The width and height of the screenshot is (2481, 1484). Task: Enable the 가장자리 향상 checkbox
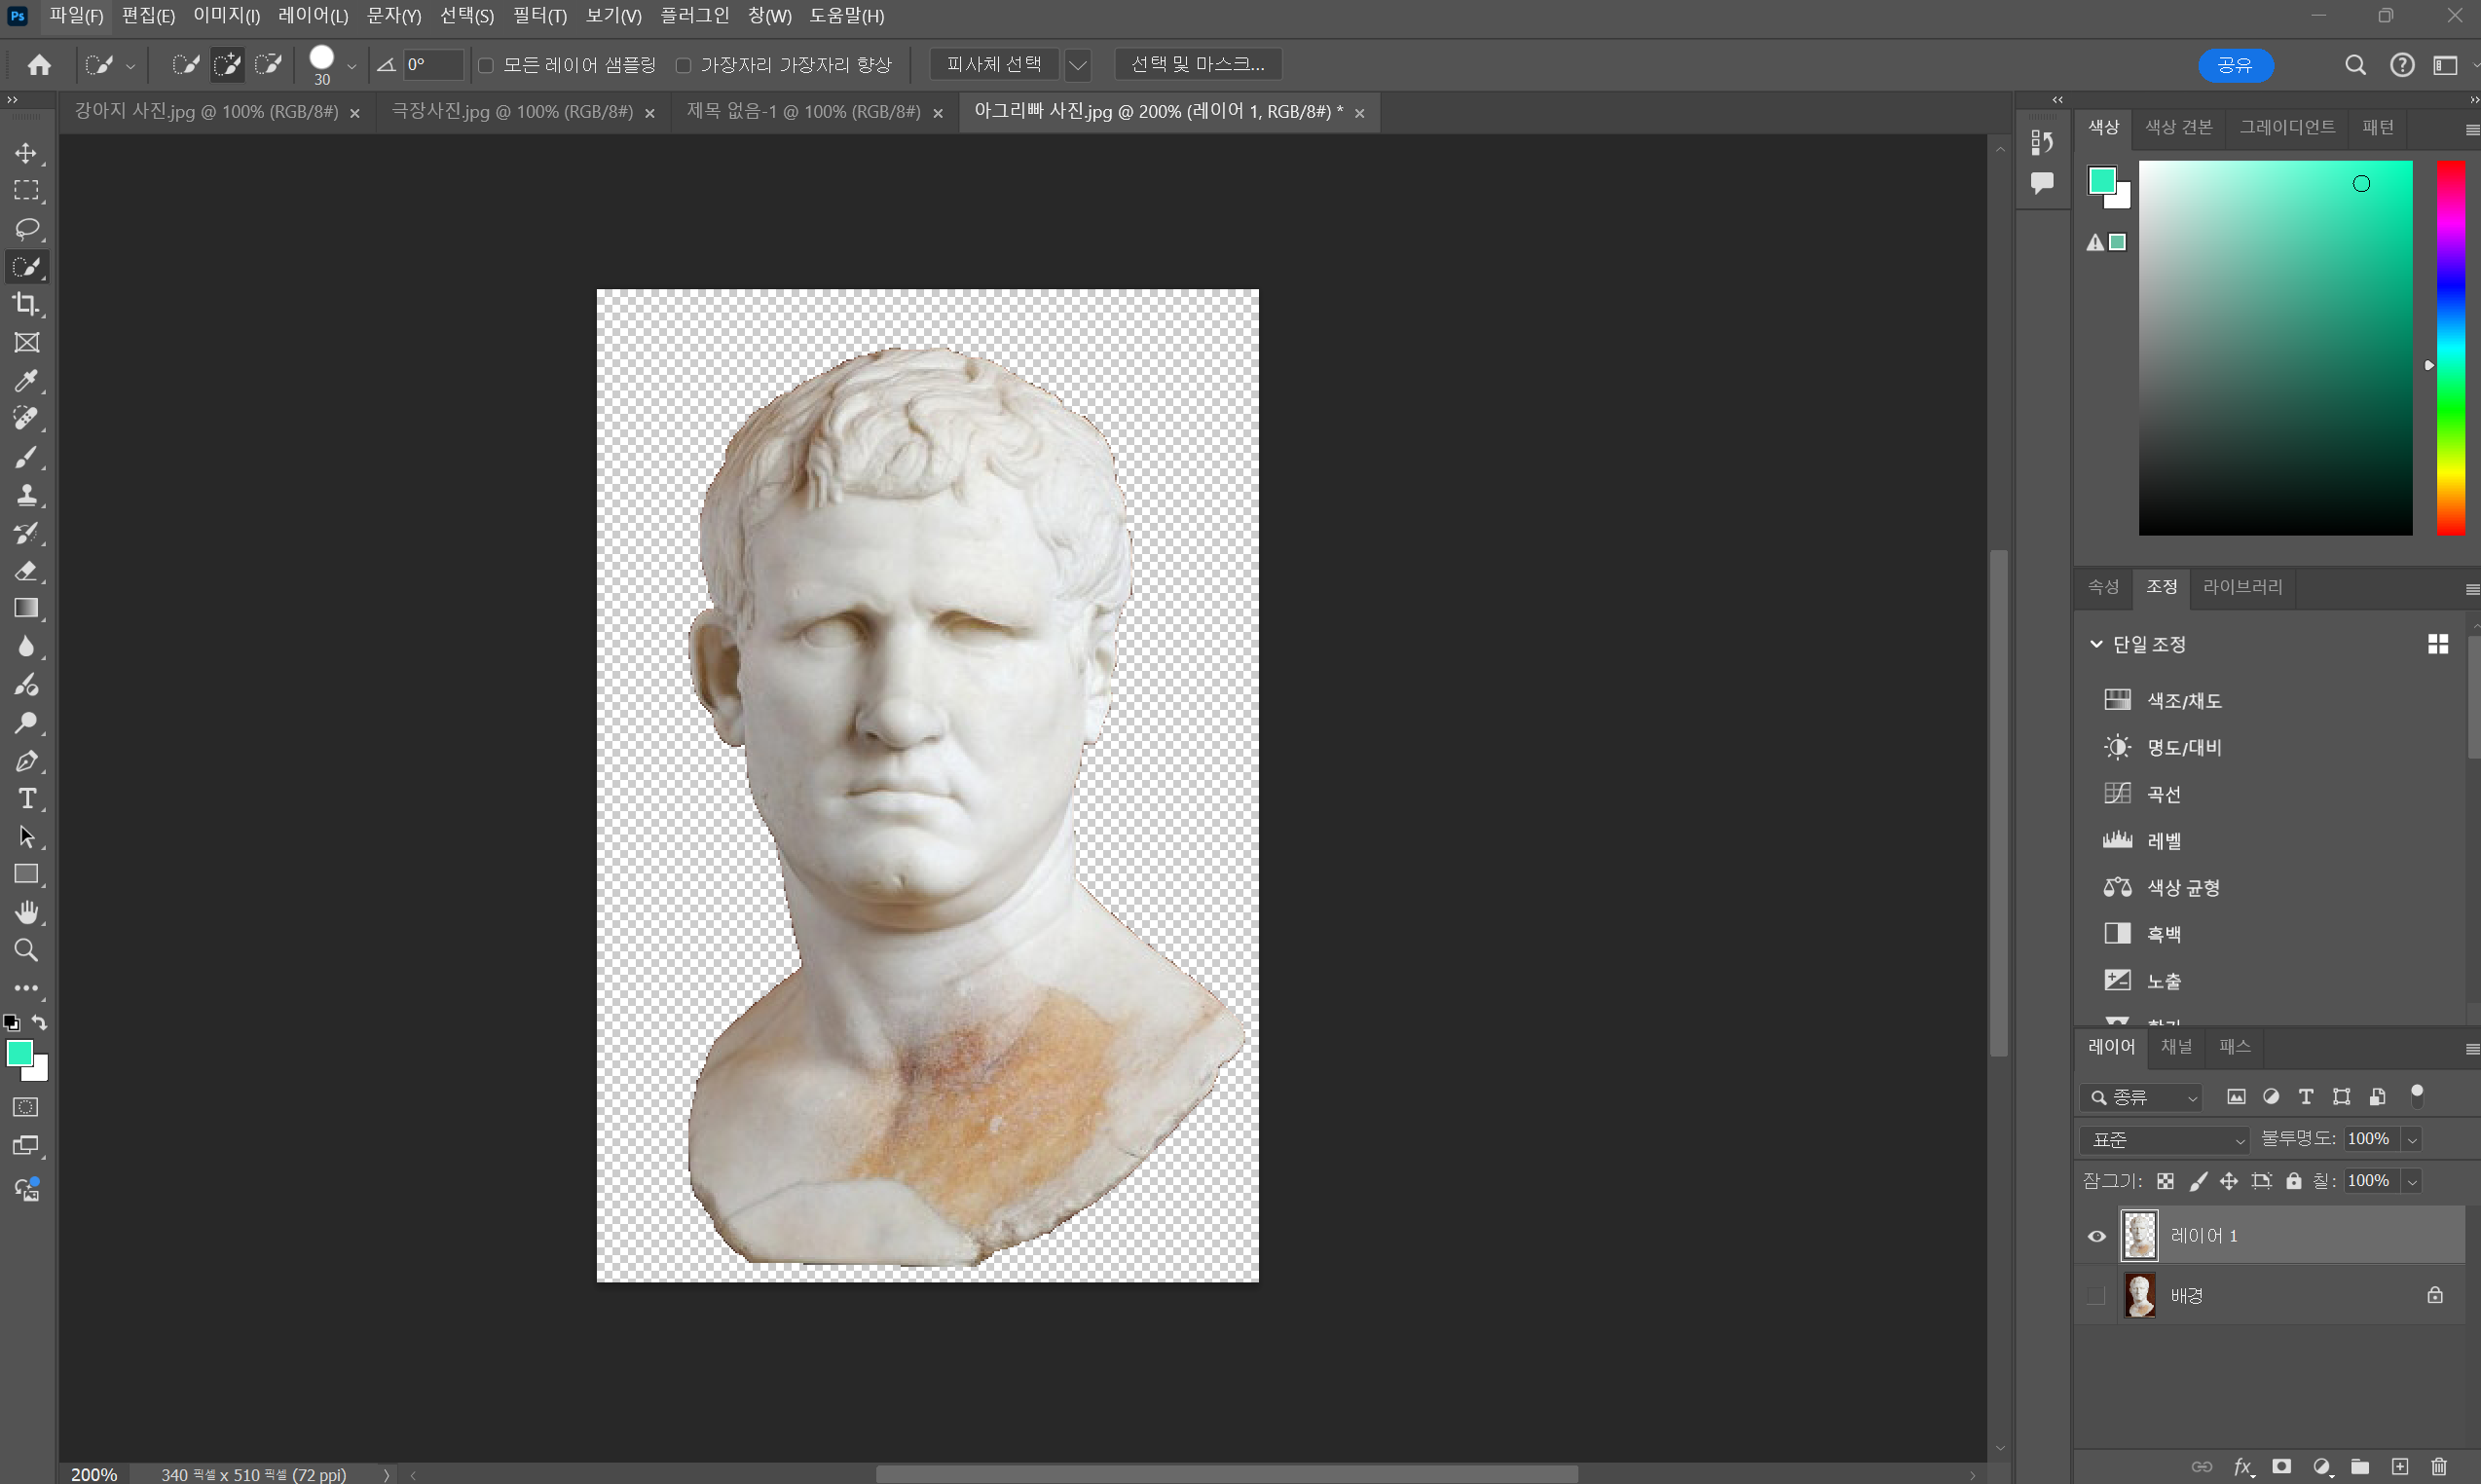[x=684, y=65]
